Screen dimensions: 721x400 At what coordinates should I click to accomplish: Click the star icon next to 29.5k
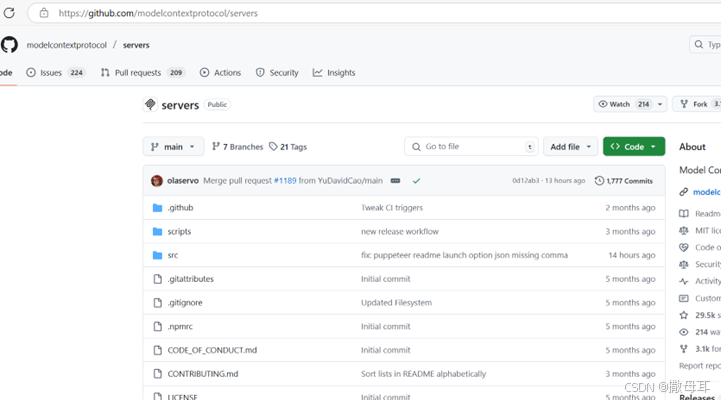click(684, 315)
